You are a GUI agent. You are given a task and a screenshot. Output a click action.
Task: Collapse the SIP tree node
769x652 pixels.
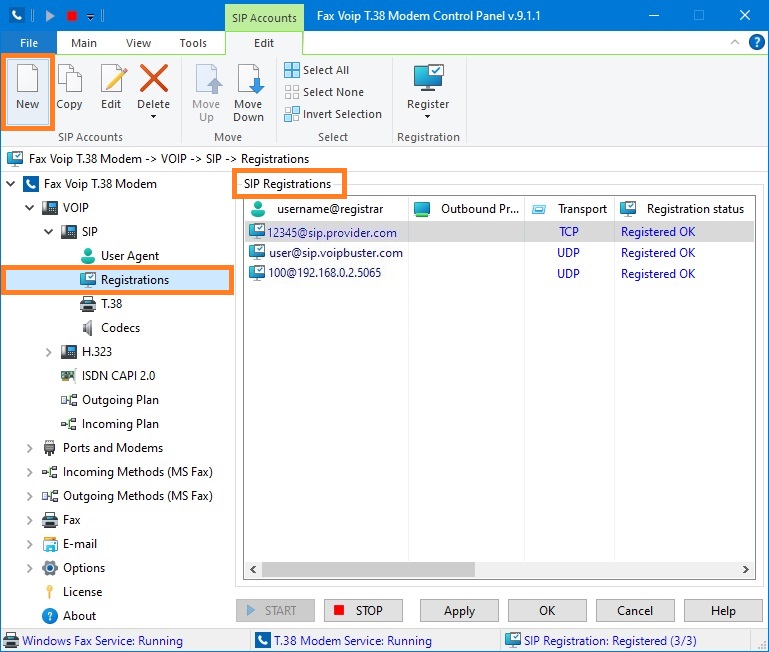[49, 232]
